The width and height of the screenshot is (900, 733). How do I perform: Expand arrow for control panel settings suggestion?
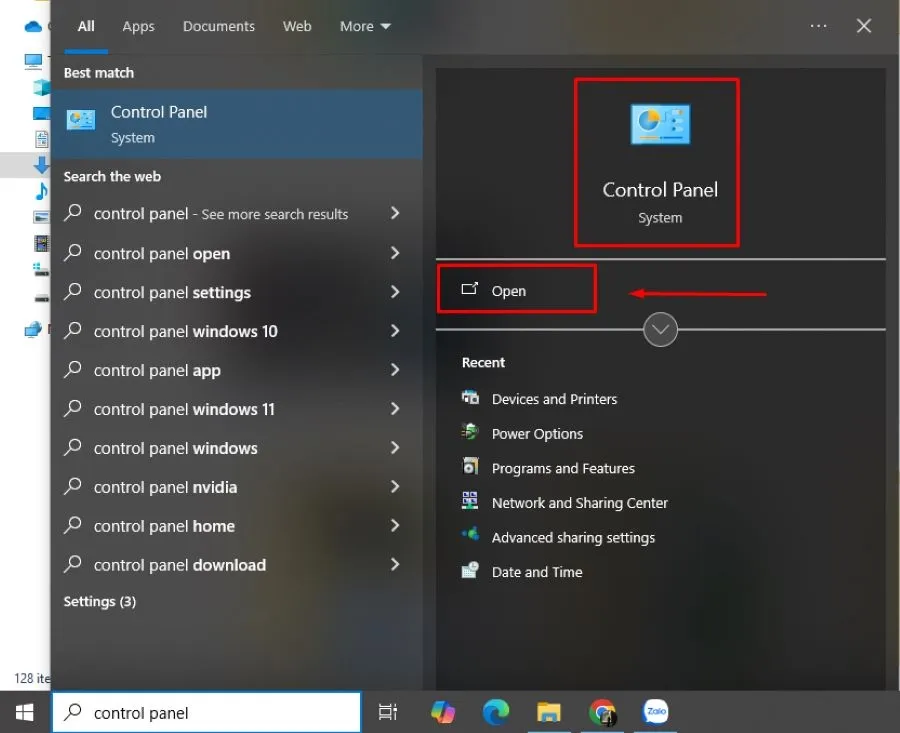pos(395,293)
